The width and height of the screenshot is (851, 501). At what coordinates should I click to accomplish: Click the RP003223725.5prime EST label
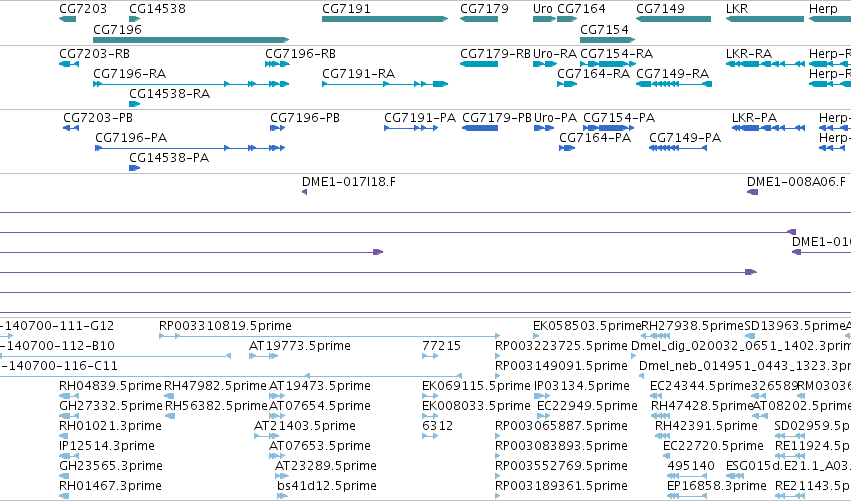[561, 346]
